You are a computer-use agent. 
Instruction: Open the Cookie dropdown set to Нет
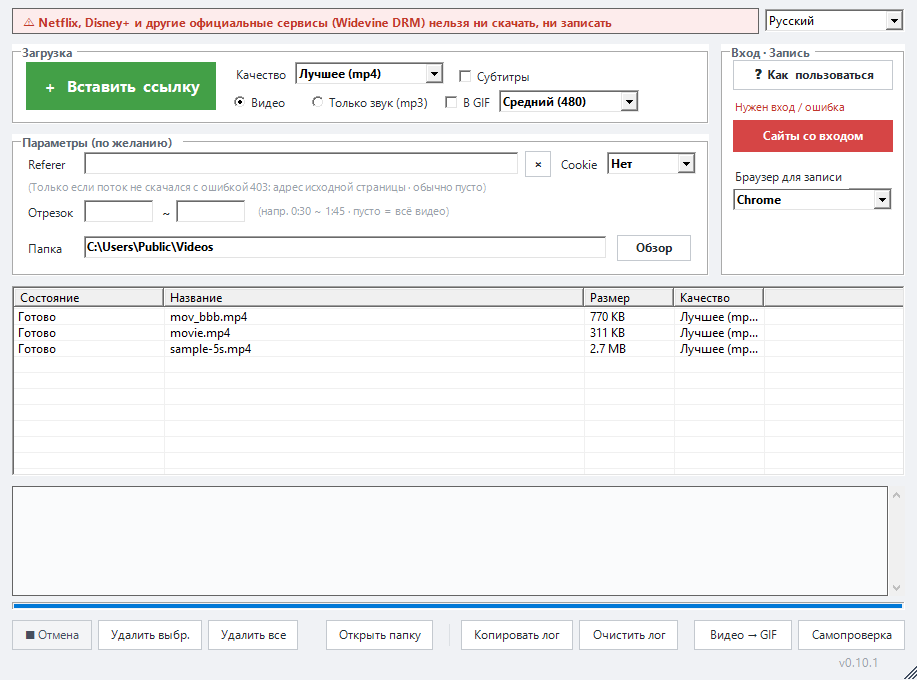pos(651,164)
